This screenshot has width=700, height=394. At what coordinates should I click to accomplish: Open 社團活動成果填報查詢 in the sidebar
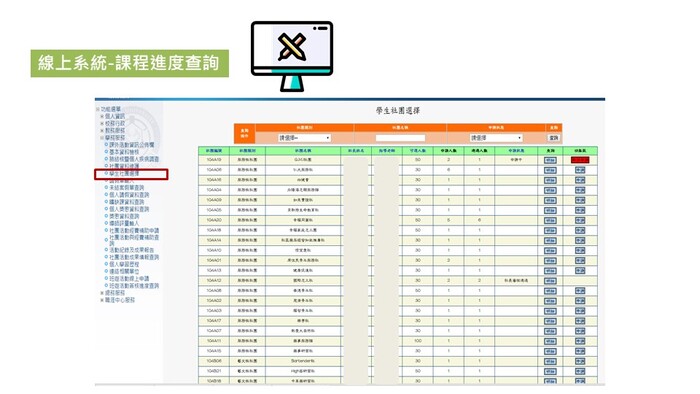134,257
